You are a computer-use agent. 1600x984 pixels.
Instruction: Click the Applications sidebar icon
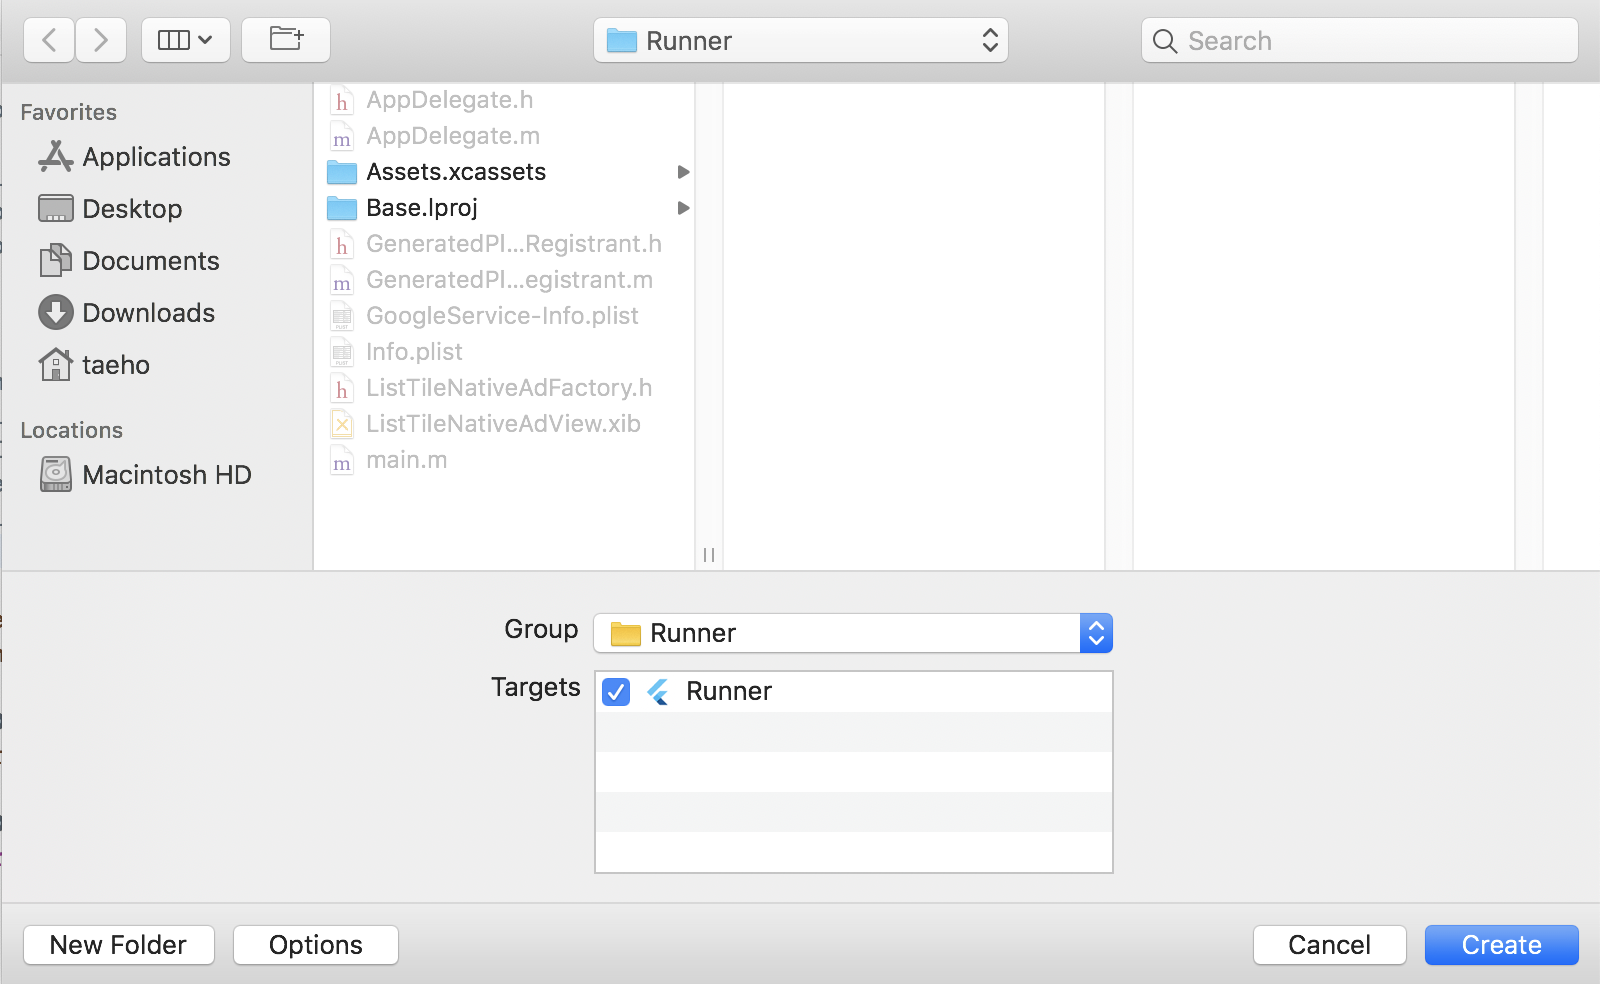[x=56, y=157]
